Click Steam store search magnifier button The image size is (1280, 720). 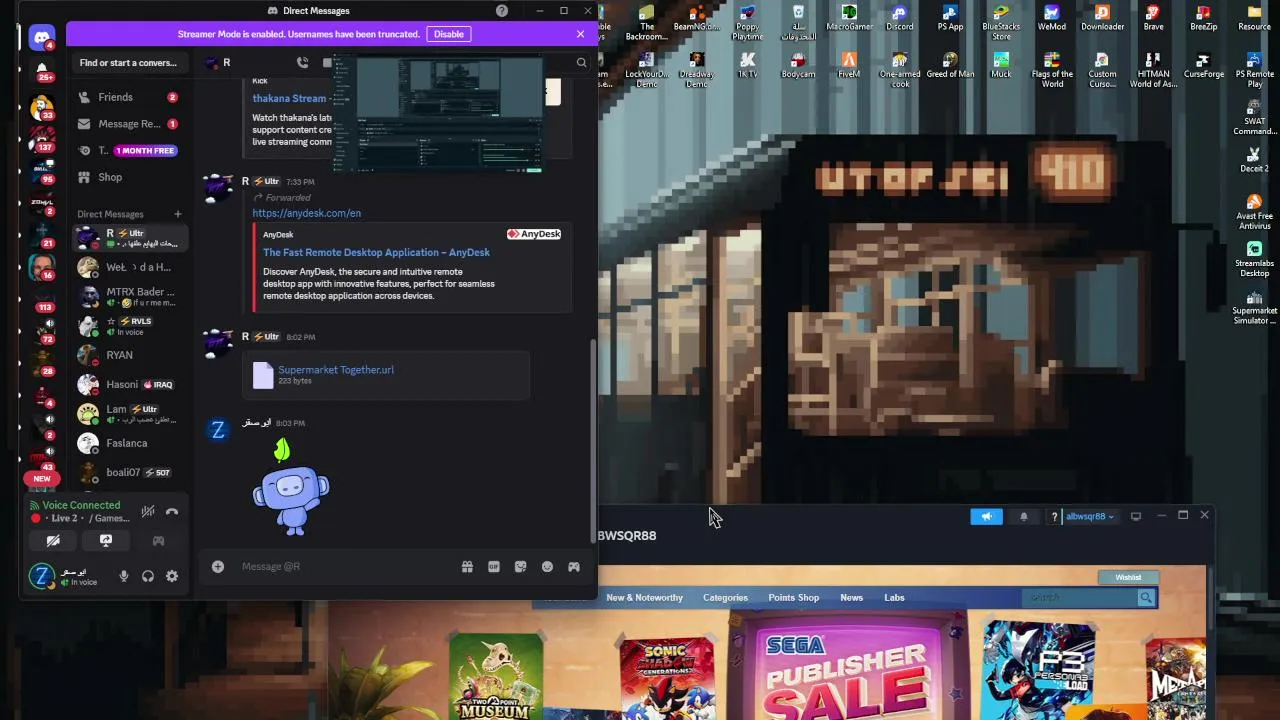(x=1146, y=598)
